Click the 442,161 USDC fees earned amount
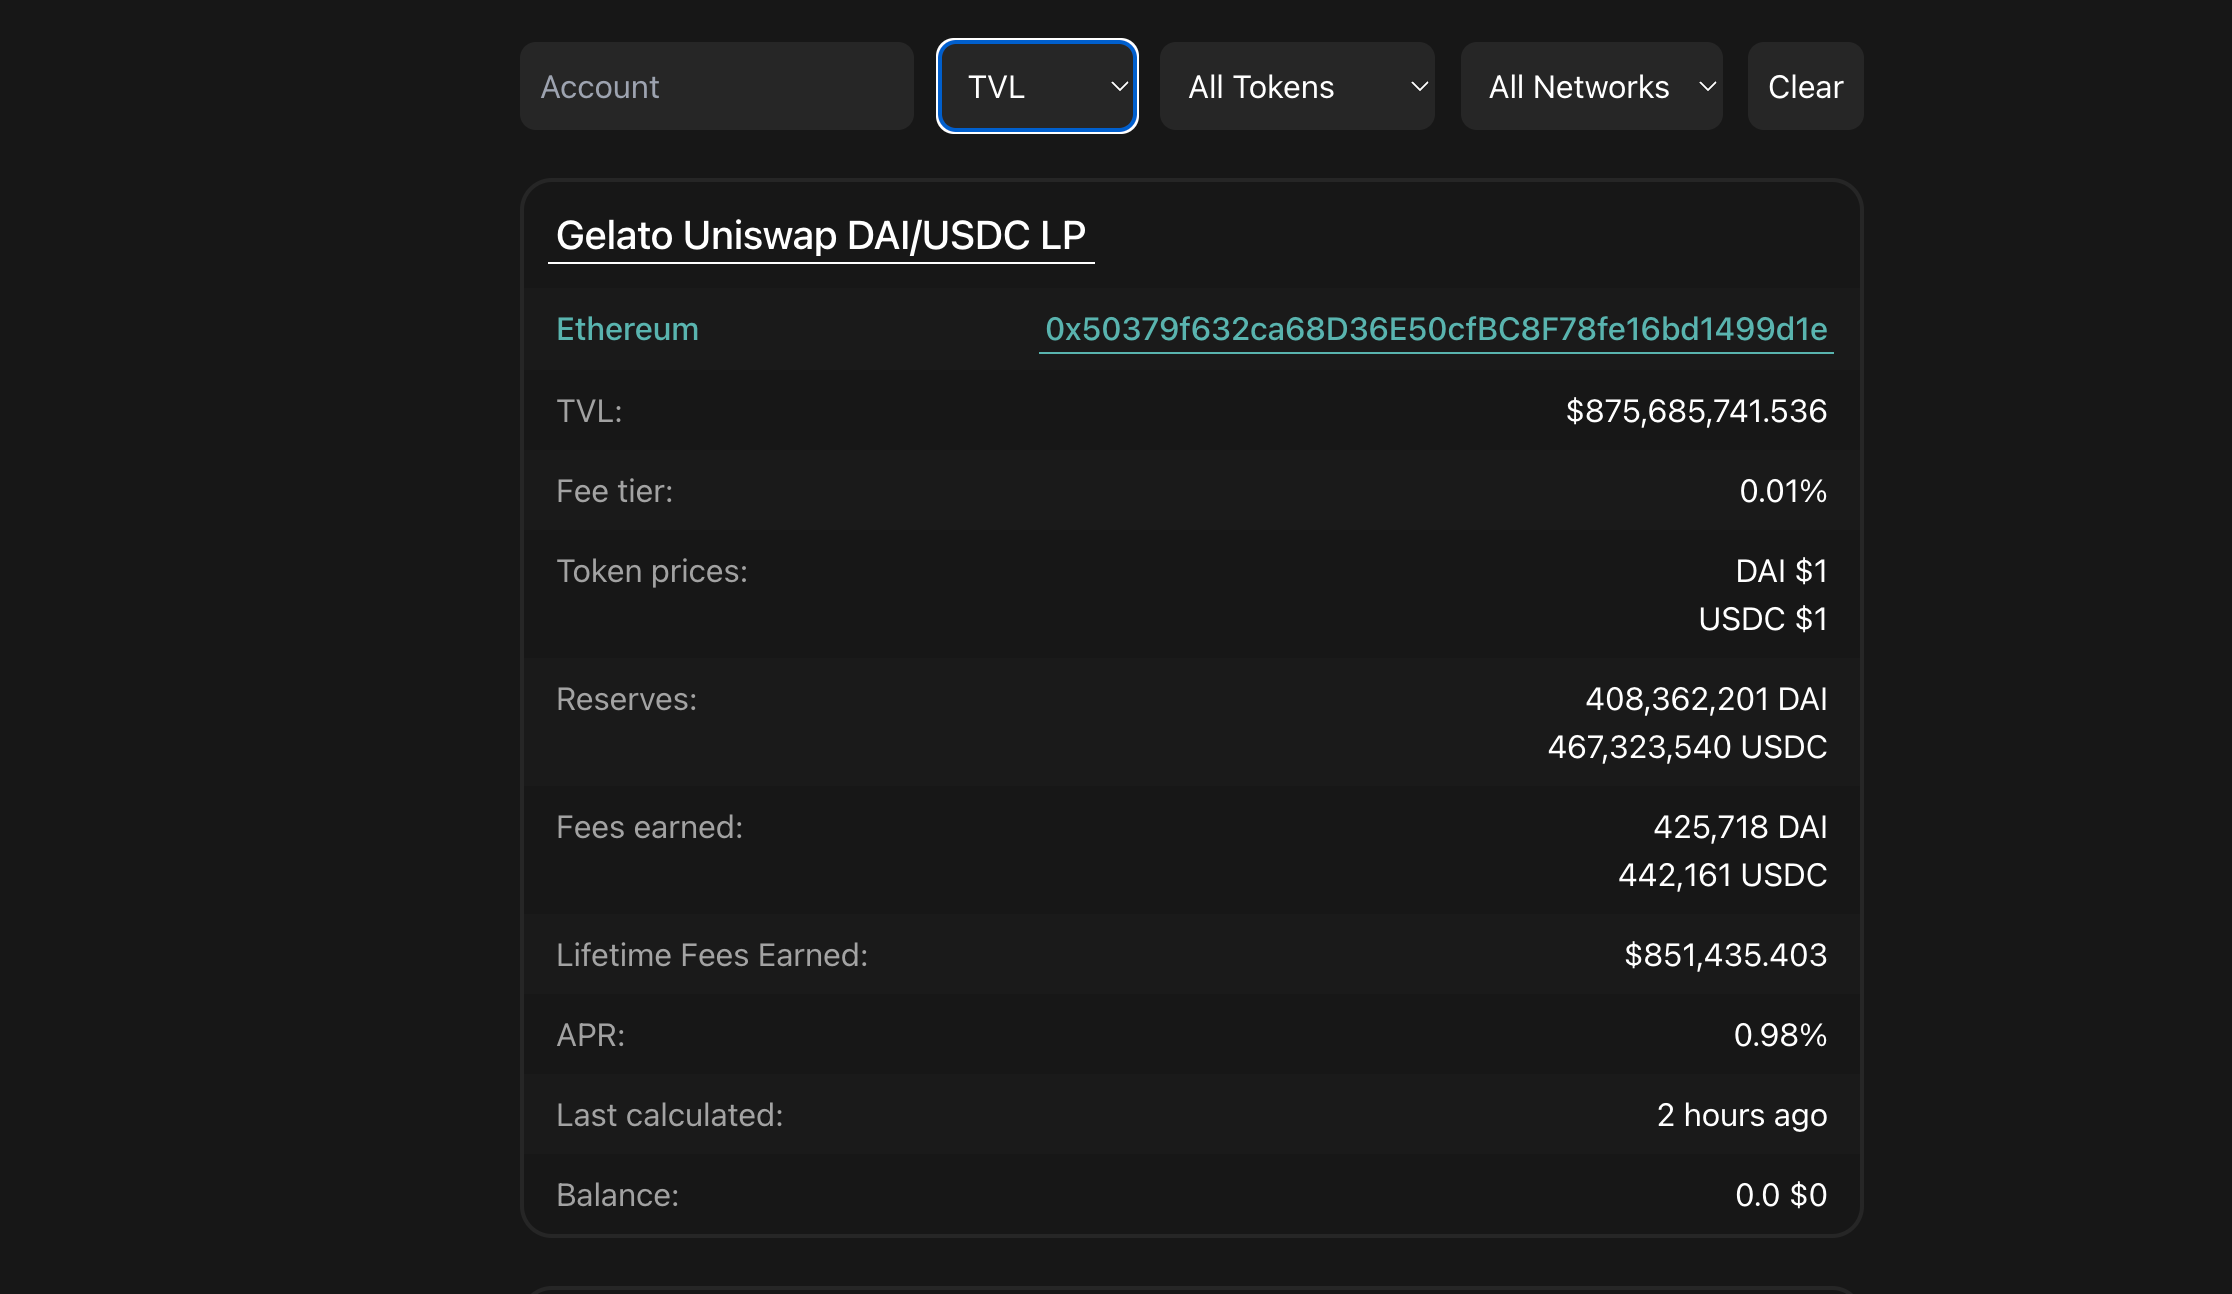 coord(1722,875)
